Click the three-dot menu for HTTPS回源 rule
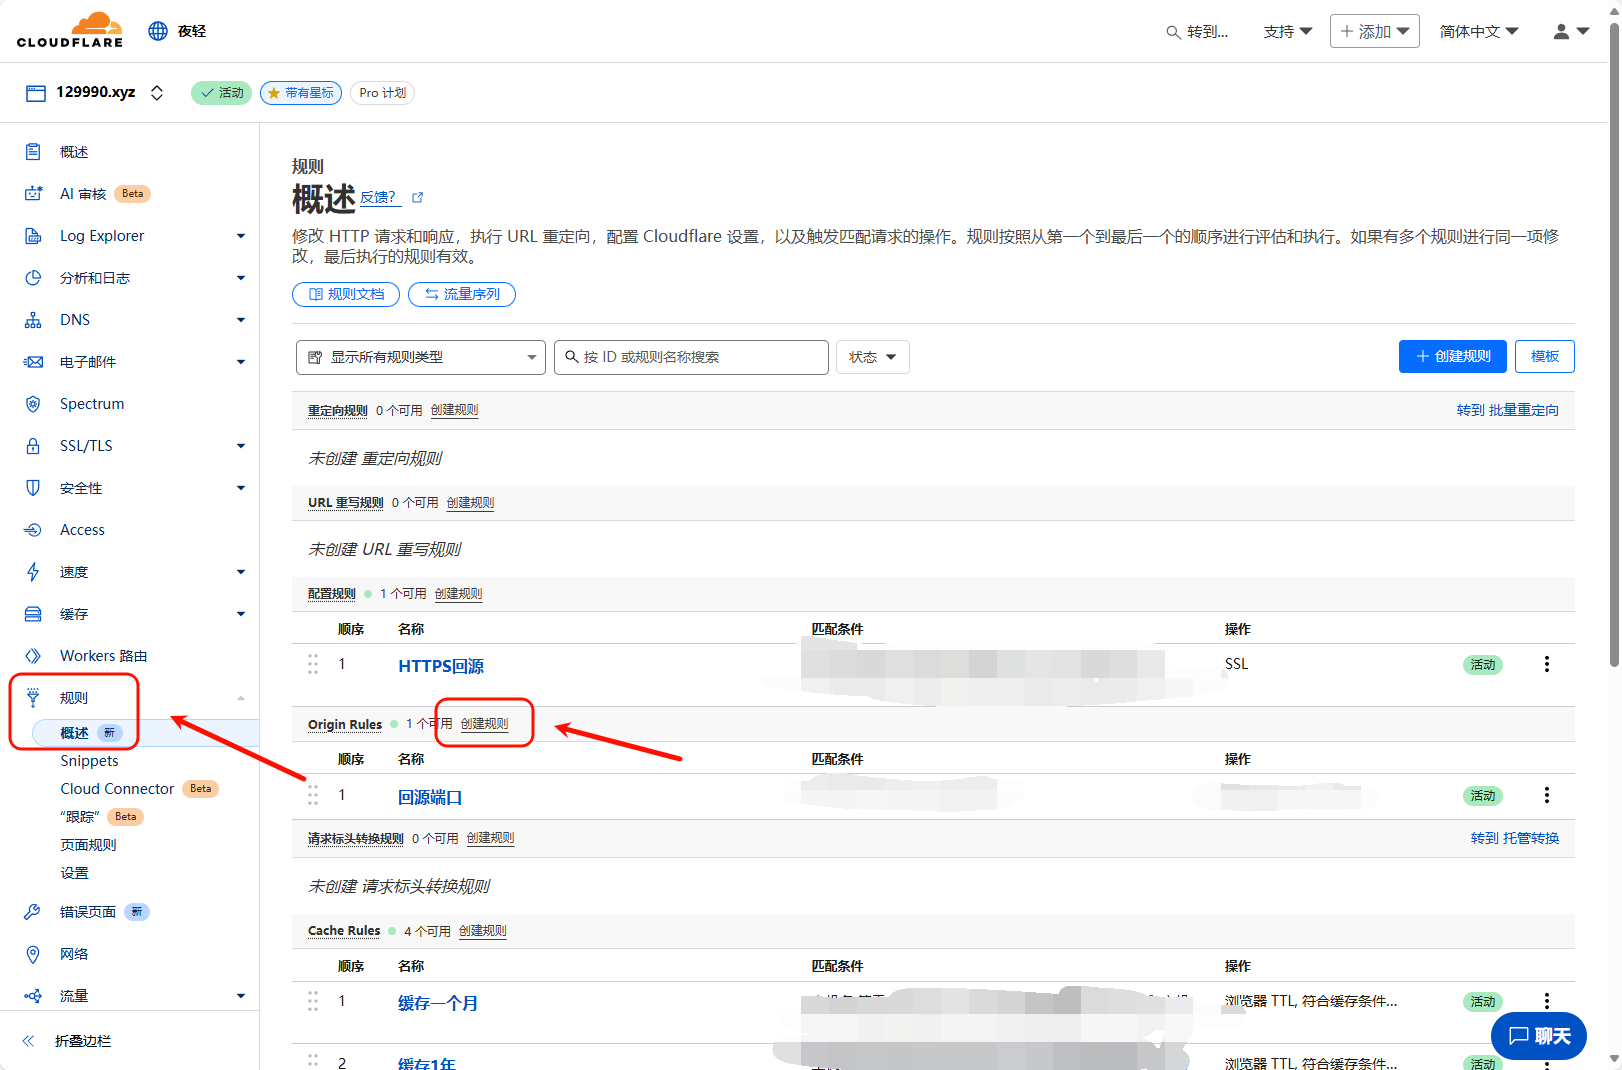 point(1546,664)
